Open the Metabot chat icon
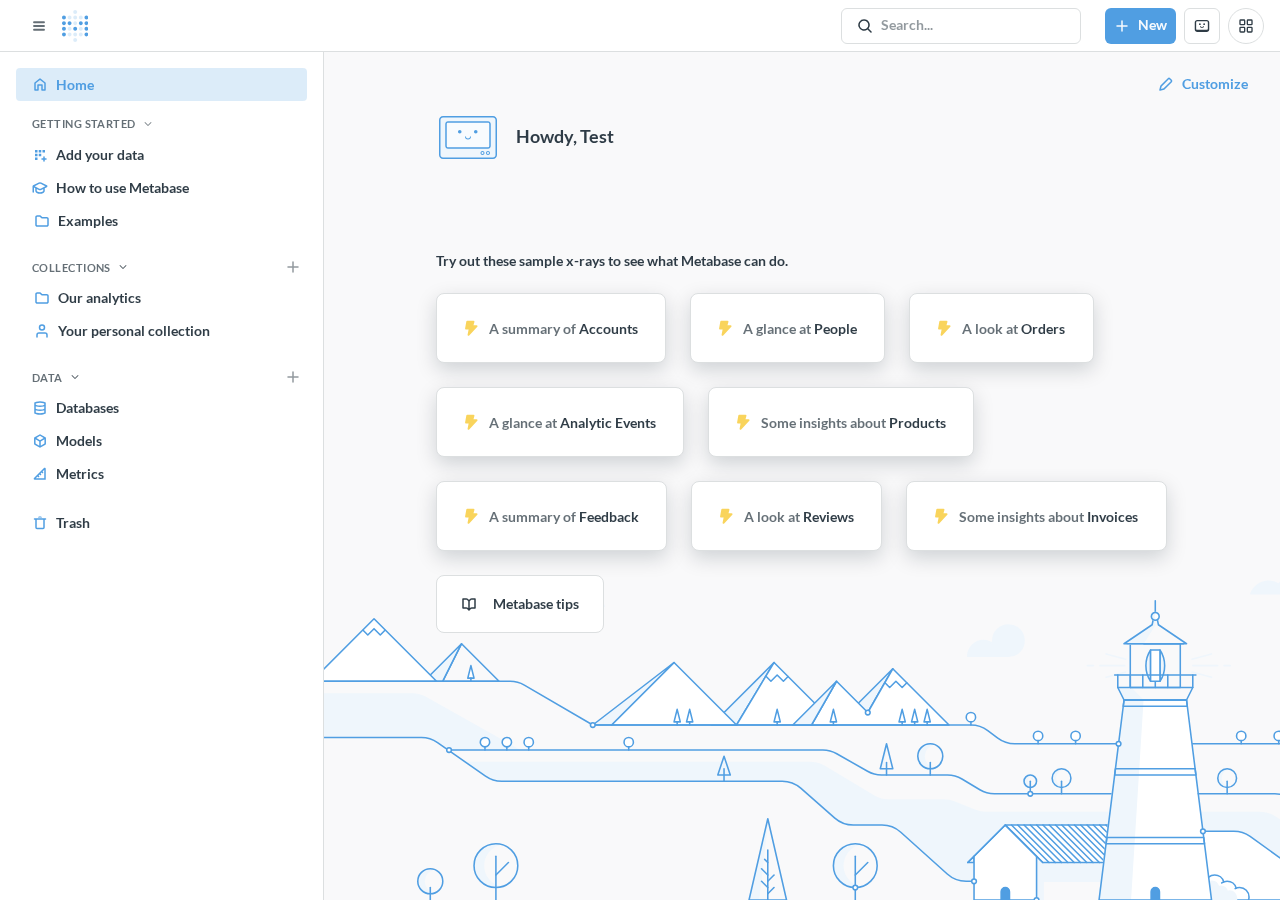This screenshot has height=900, width=1280. pos(1202,26)
